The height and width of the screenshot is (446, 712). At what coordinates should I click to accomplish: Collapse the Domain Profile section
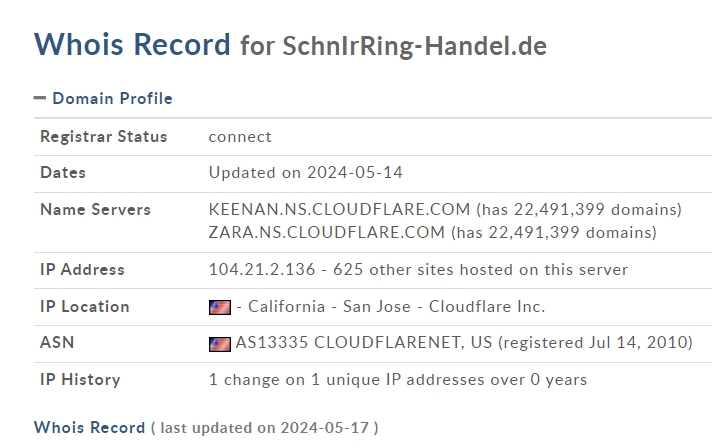[40, 98]
